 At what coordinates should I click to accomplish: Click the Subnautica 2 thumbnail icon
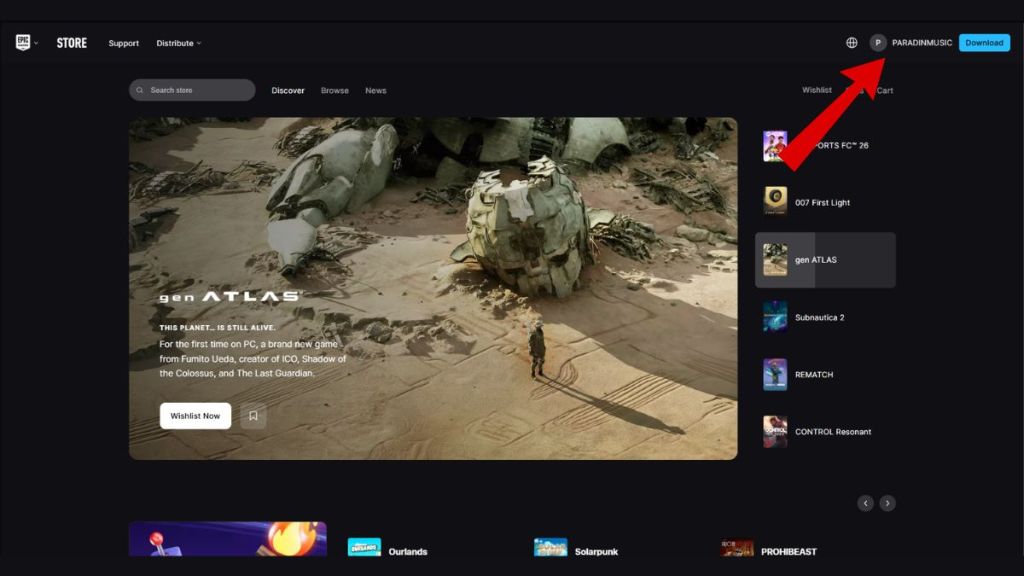(x=775, y=317)
